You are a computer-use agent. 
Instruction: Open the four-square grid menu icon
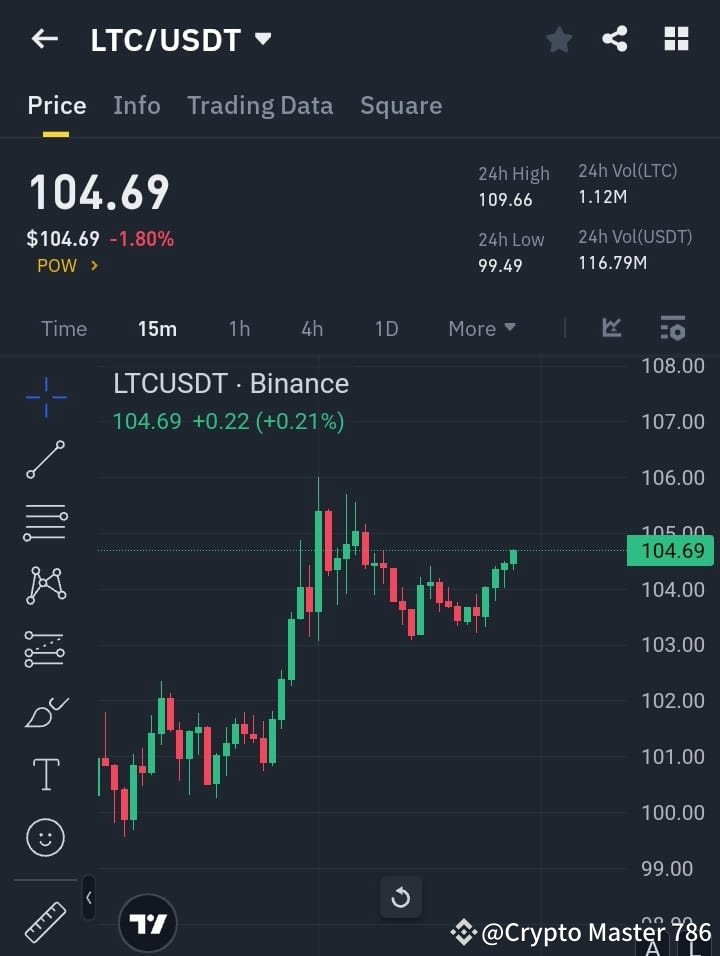(x=676, y=39)
